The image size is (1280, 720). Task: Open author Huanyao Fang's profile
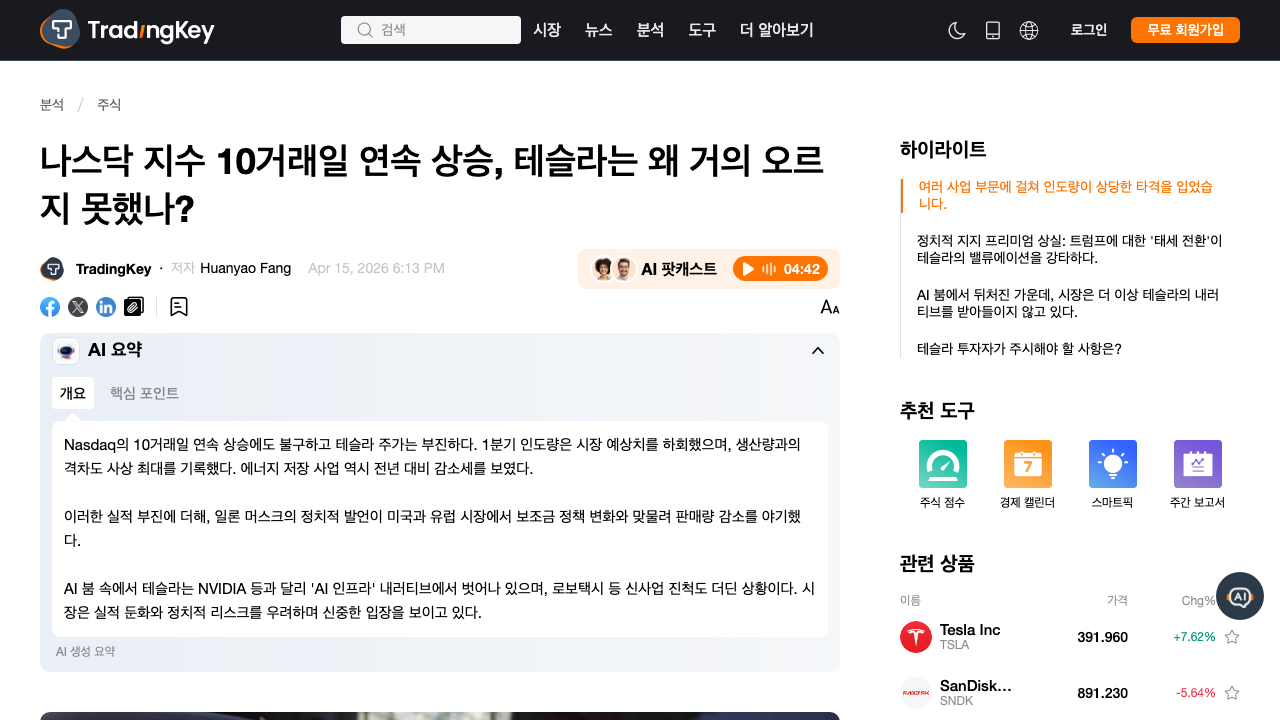[246, 268]
